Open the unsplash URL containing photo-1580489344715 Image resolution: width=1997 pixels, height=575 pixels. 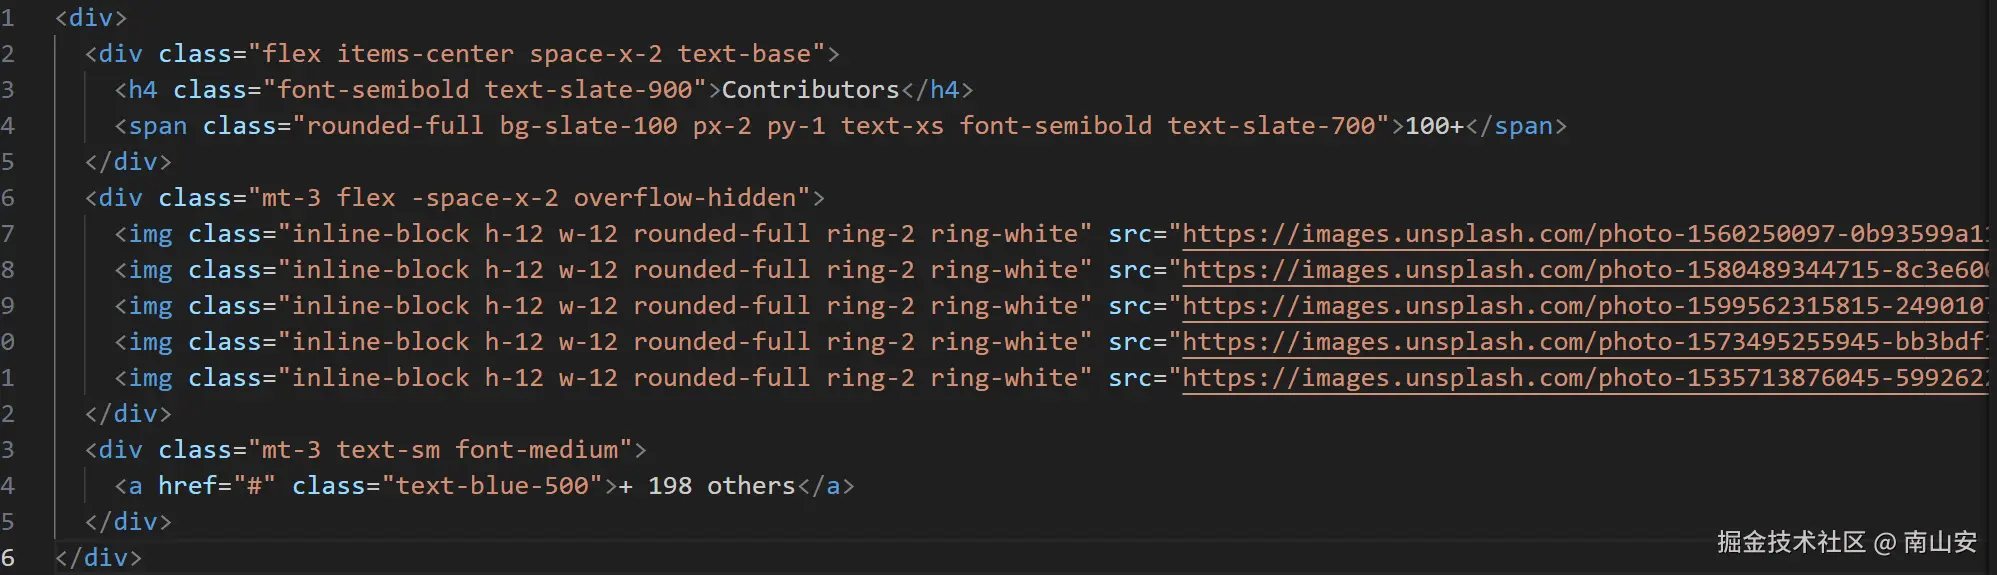point(1580,270)
